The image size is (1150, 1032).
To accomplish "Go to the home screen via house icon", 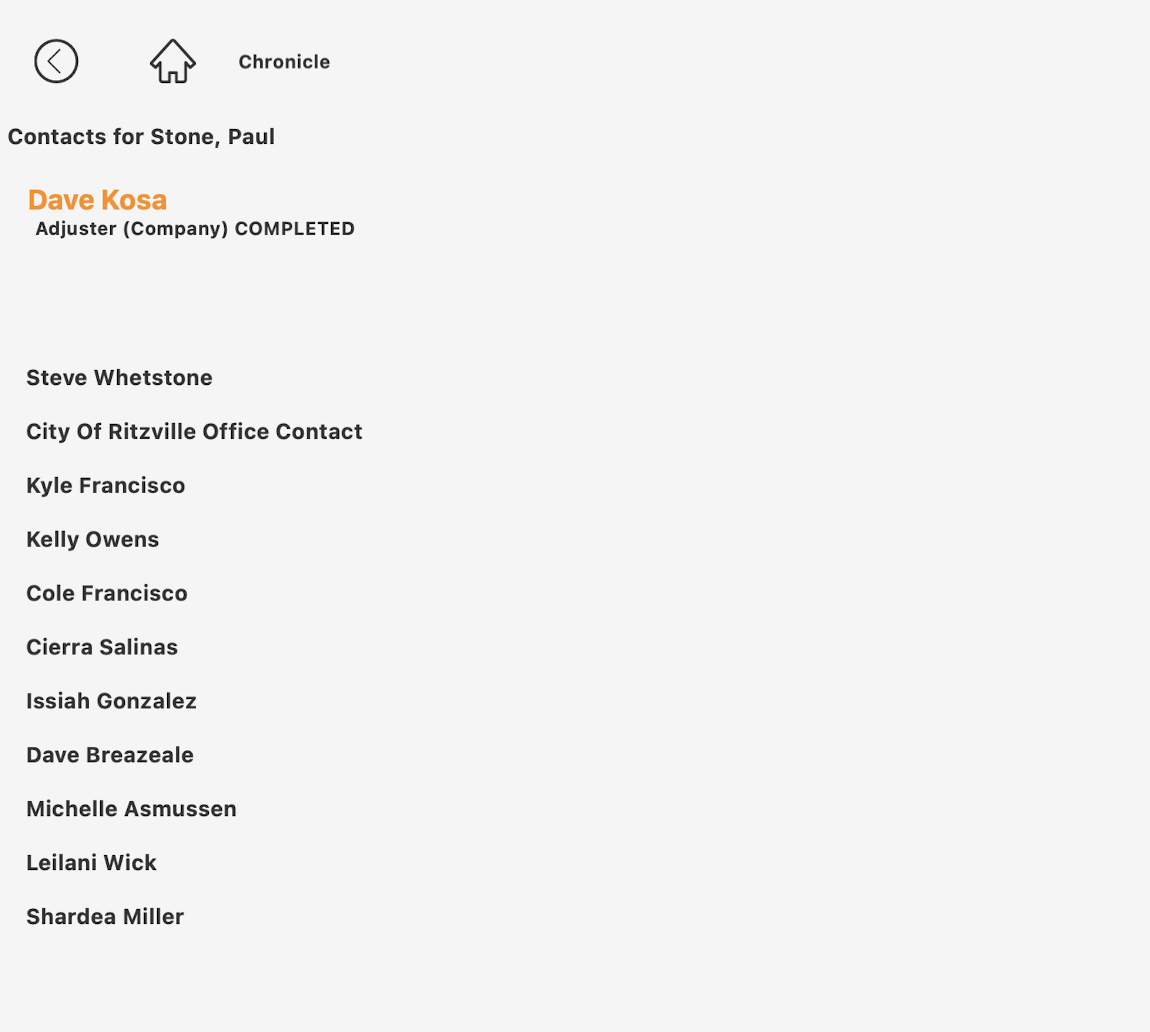I will point(172,61).
